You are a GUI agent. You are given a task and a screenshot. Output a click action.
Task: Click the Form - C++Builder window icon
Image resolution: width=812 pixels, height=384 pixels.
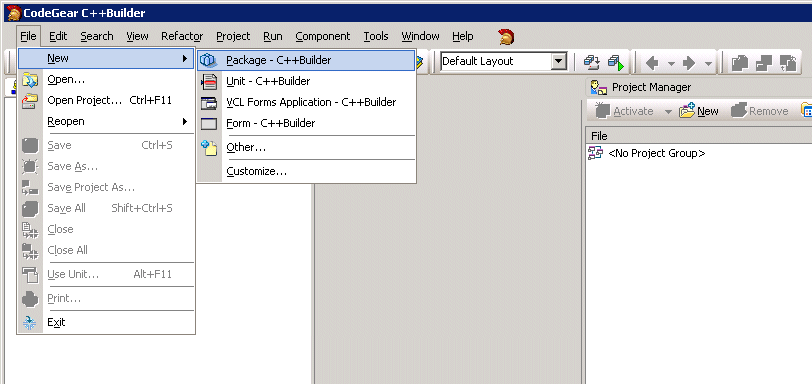(x=209, y=124)
